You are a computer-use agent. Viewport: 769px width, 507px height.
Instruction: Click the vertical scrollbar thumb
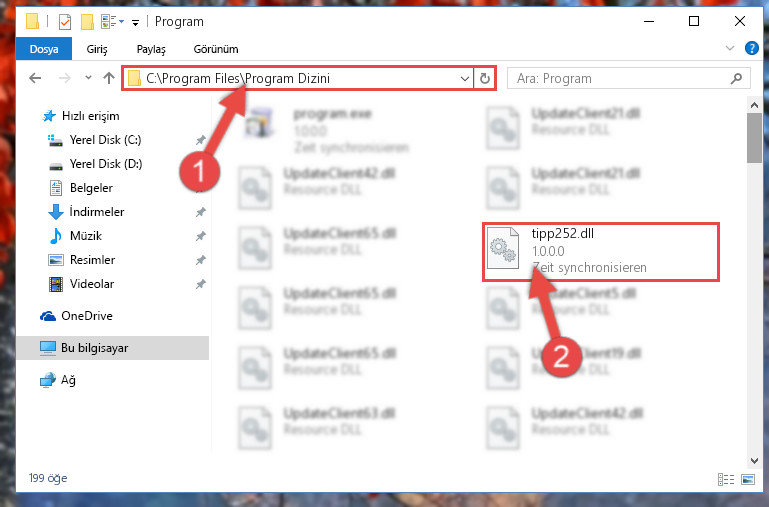click(754, 138)
